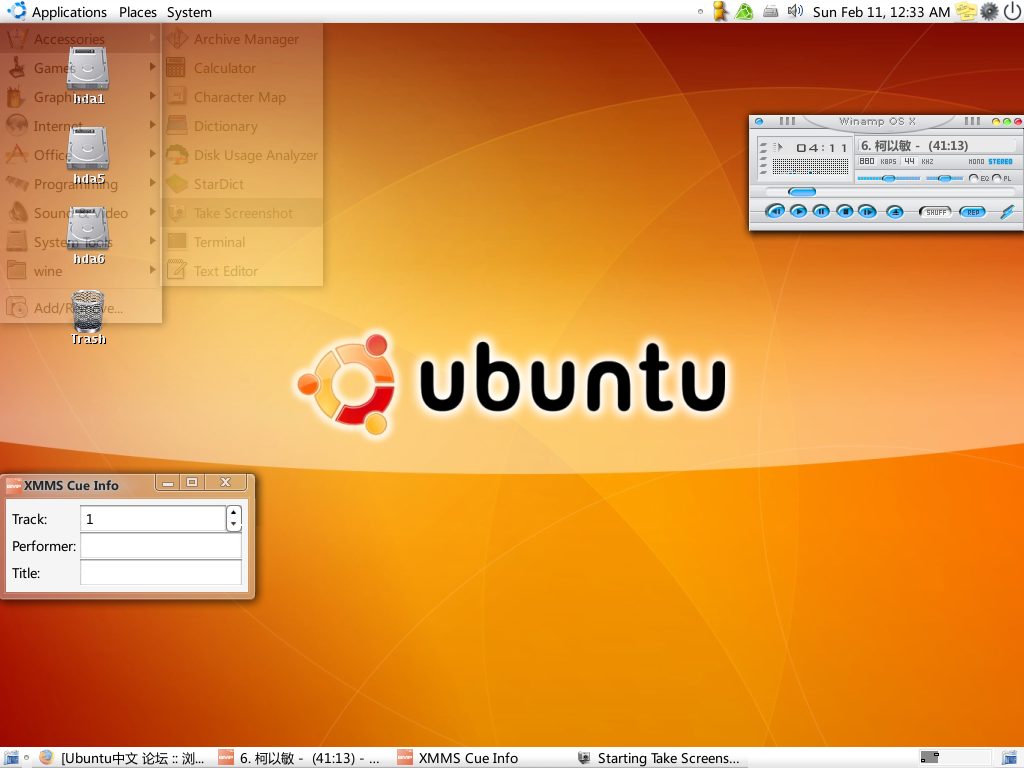Click the previous track button in Winamp
This screenshot has width=1024, height=768.
775,212
